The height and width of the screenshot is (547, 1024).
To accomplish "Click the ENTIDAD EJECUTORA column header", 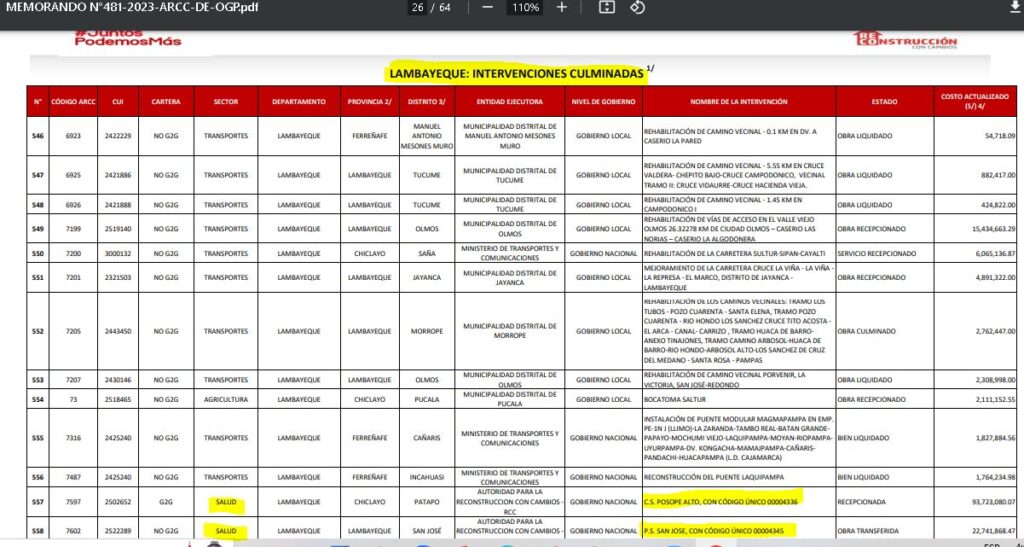I will 509,102.
